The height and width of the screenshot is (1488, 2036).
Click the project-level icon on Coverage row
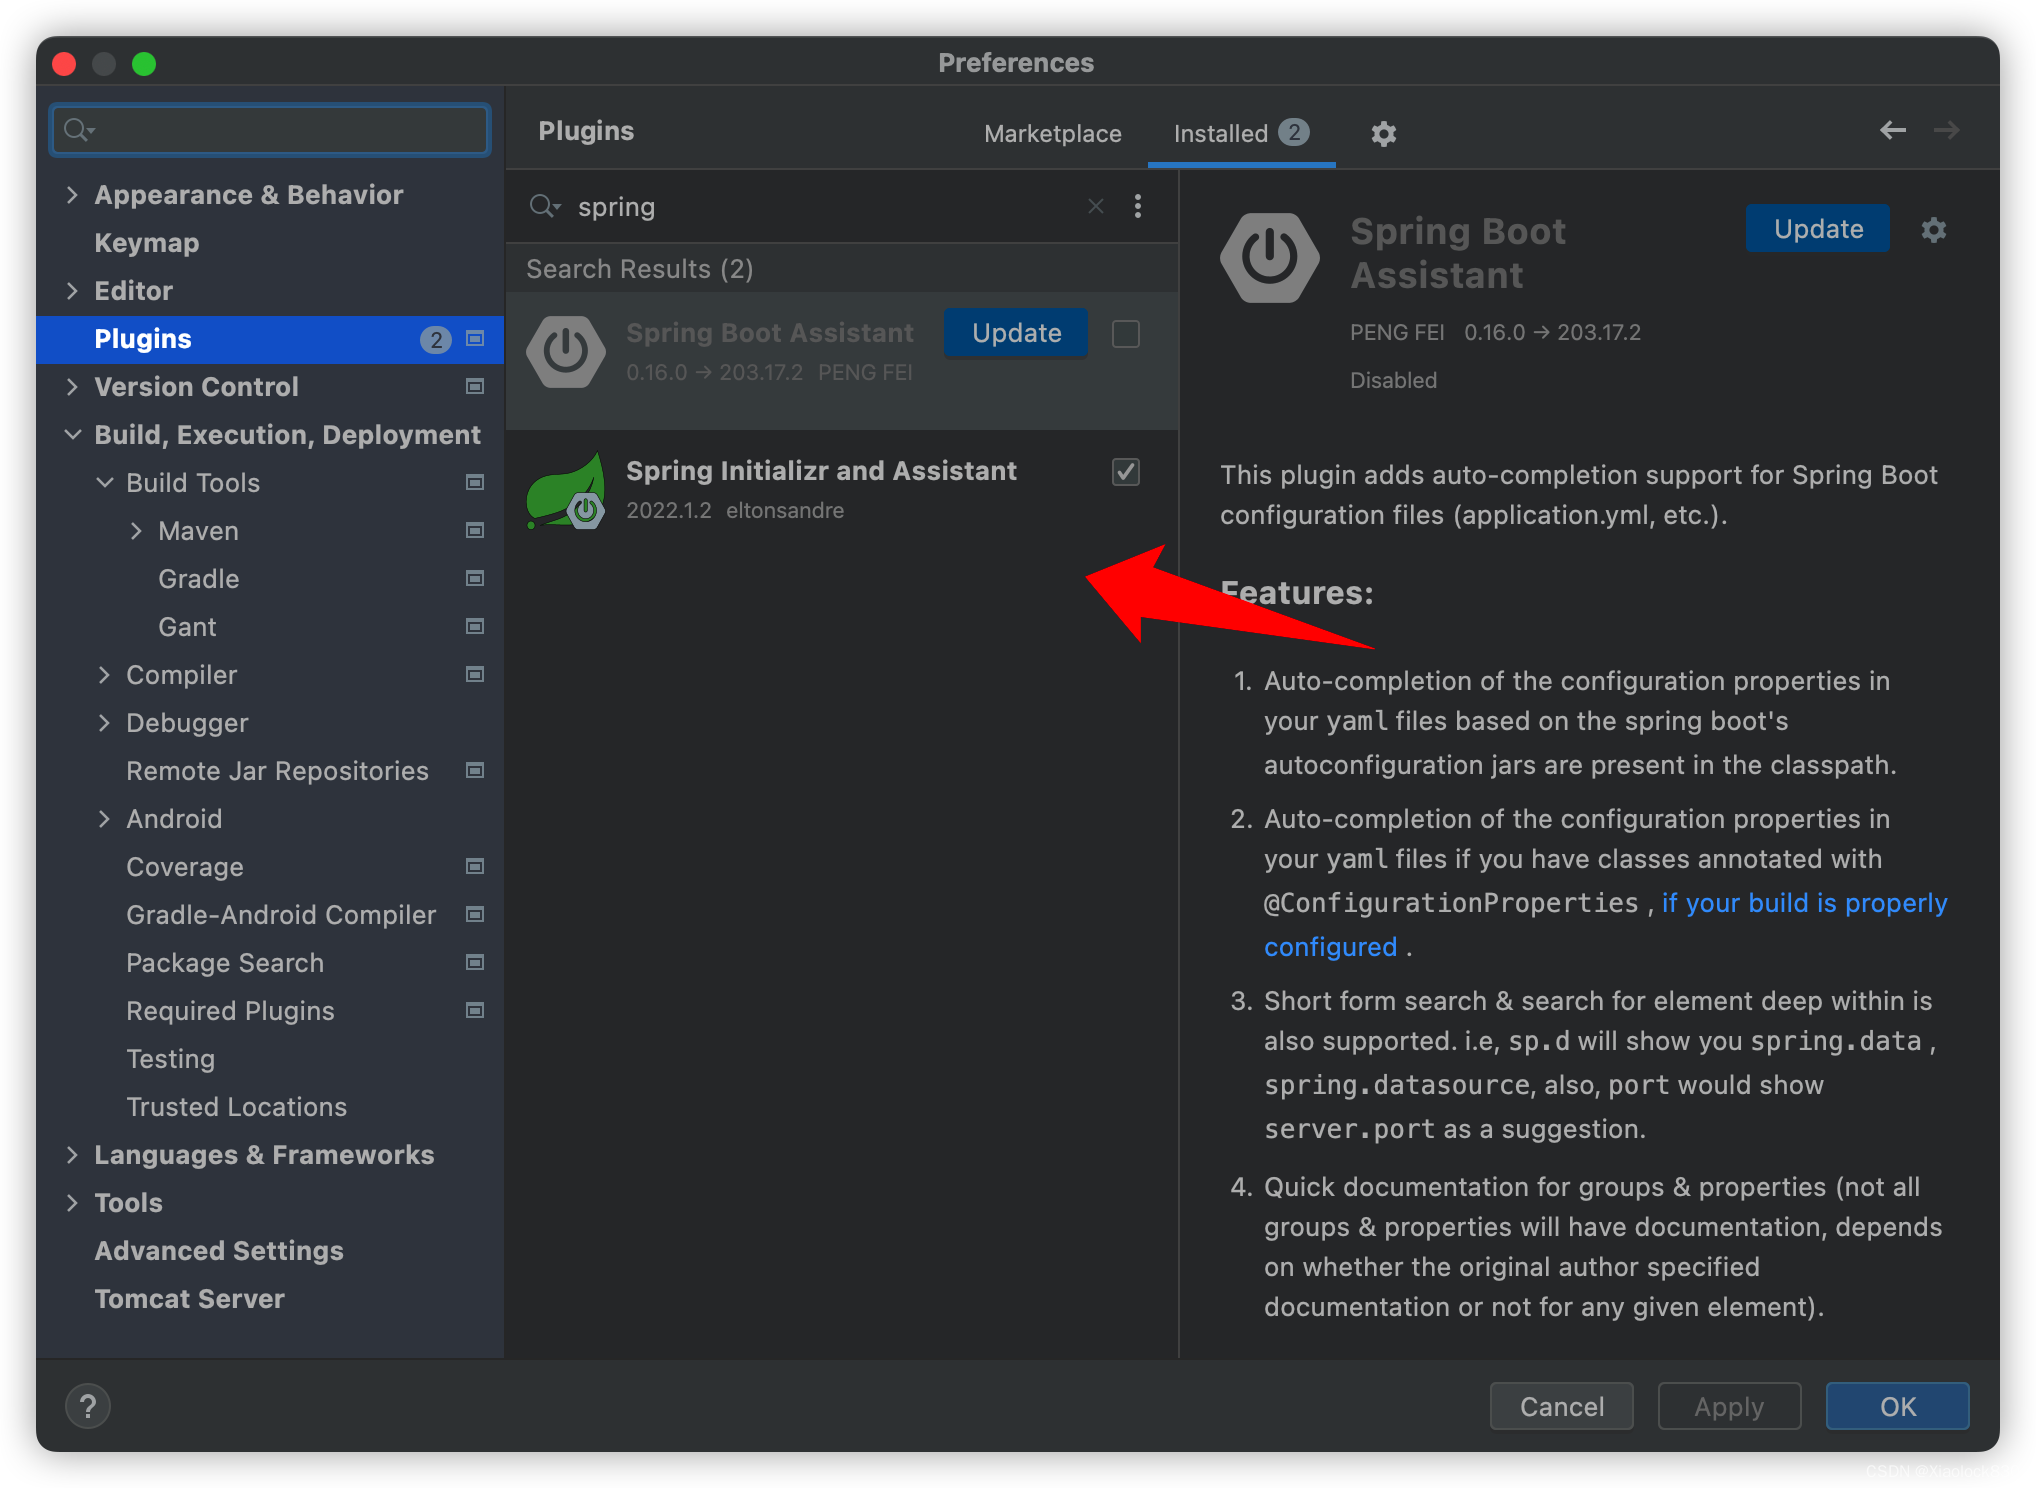[475, 867]
